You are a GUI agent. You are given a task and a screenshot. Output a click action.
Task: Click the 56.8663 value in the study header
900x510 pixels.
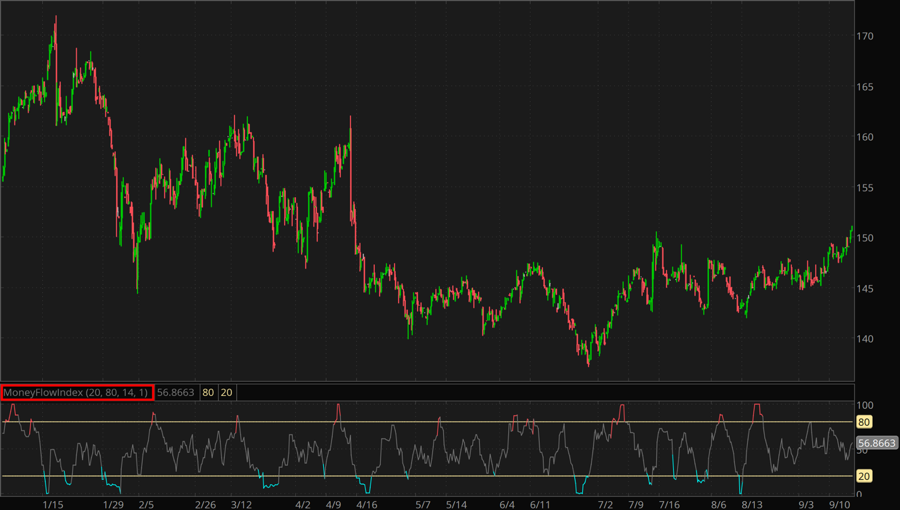point(176,392)
